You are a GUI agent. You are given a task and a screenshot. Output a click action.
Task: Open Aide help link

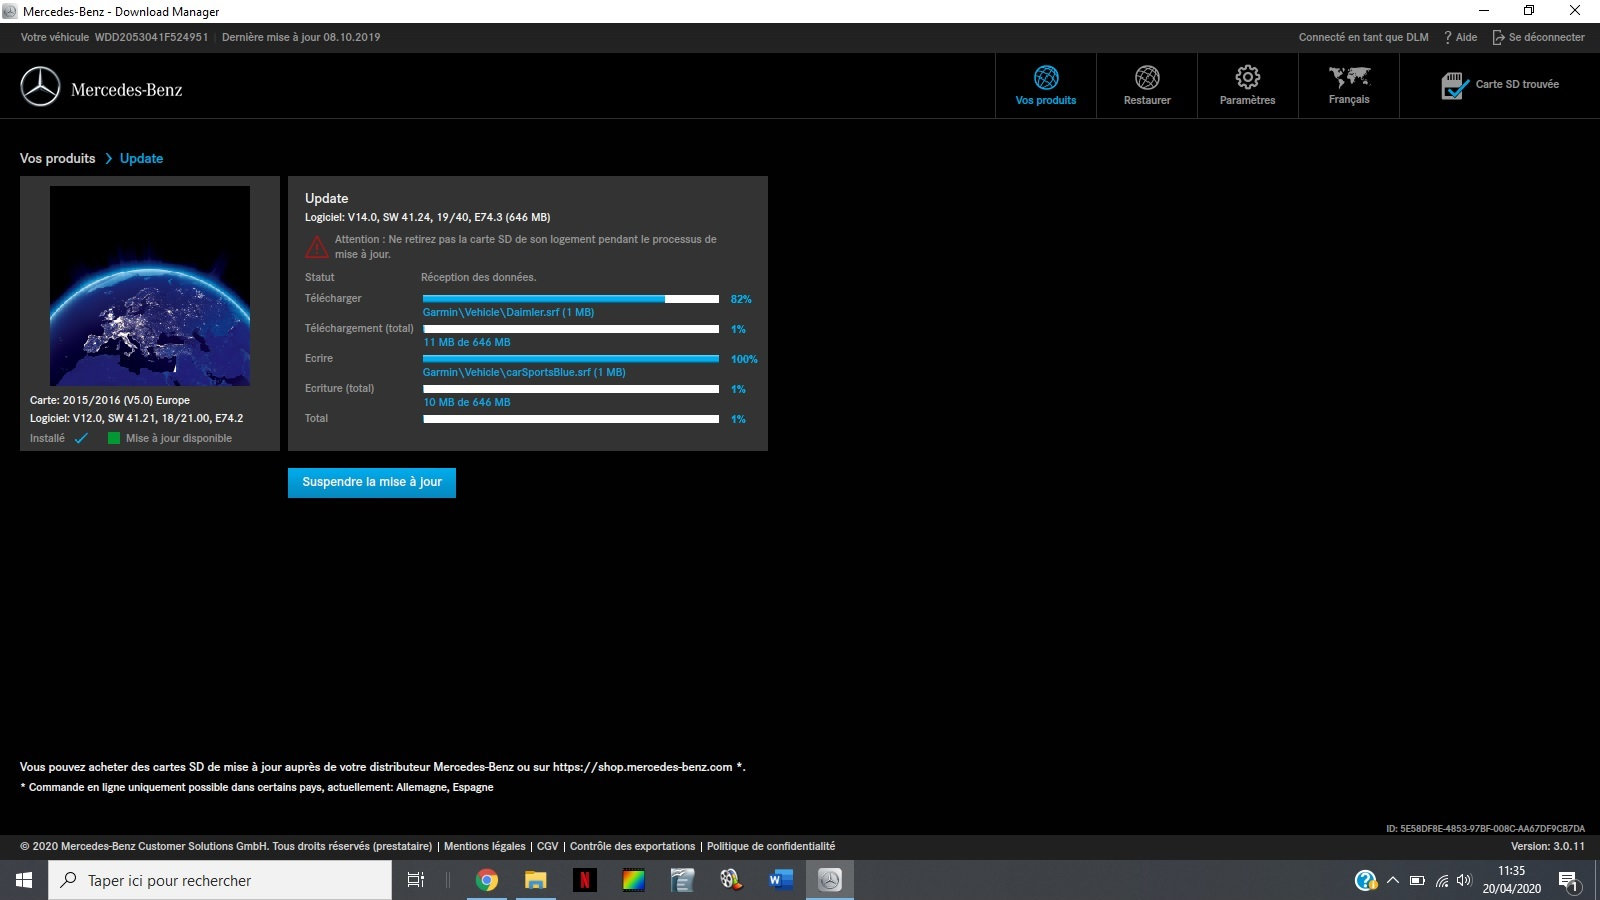click(1460, 37)
